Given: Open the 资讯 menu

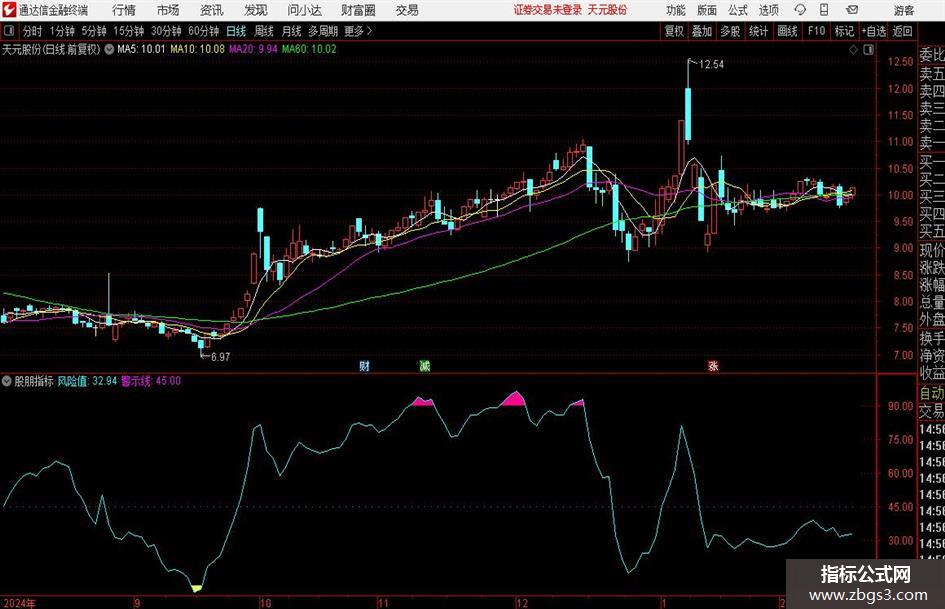Looking at the screenshot, I should point(212,10).
